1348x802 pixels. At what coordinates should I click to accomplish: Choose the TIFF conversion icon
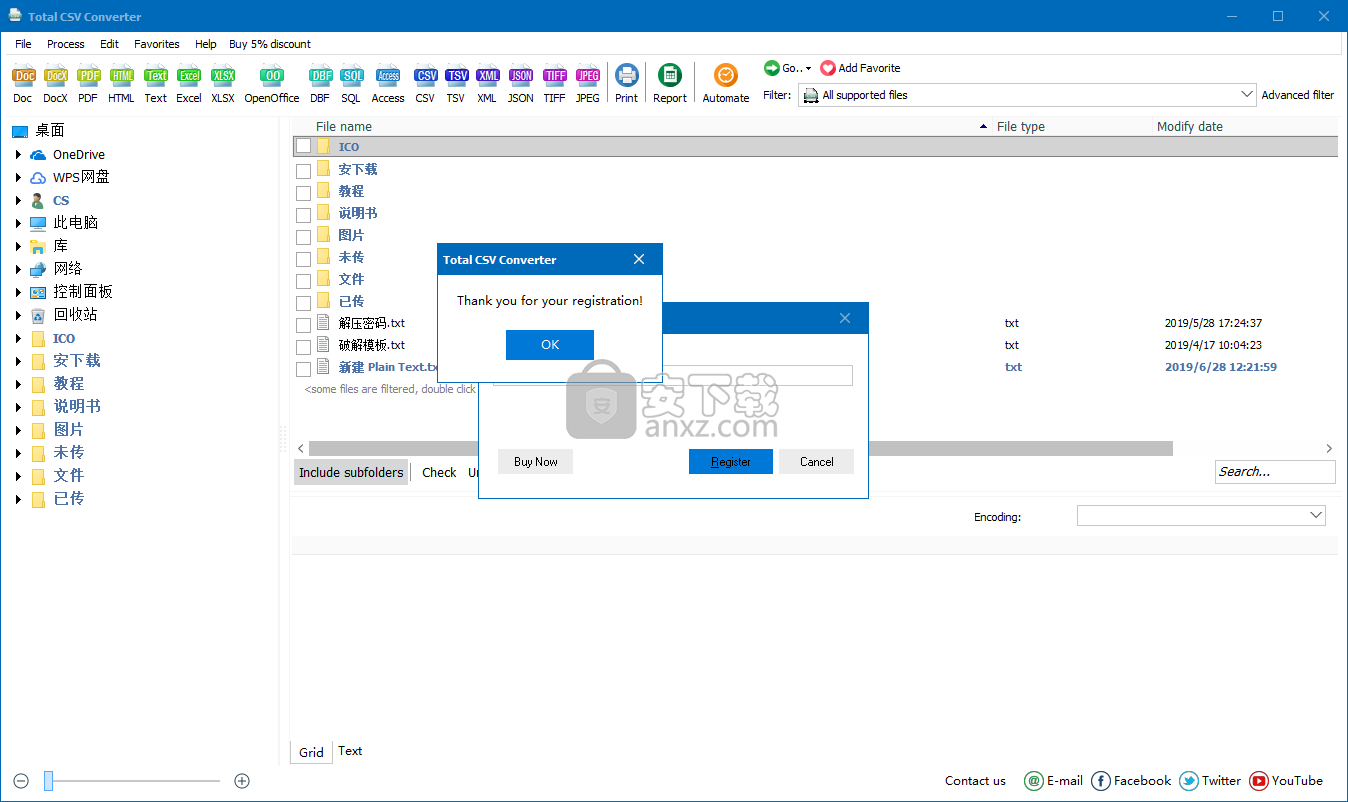coord(555,76)
